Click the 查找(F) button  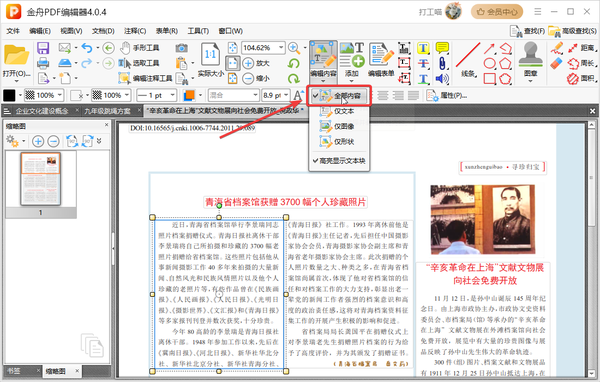pyautogui.click(x=528, y=31)
